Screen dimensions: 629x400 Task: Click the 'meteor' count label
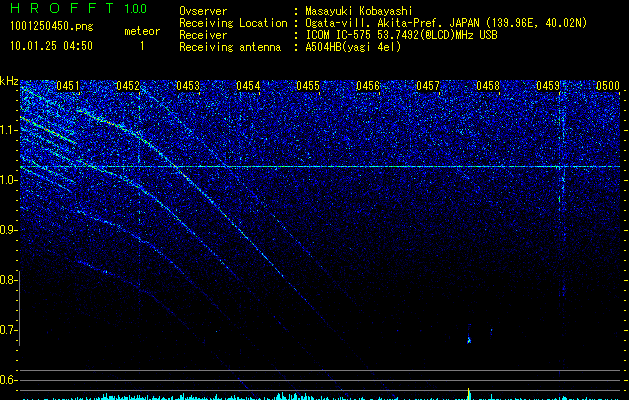click(142, 31)
